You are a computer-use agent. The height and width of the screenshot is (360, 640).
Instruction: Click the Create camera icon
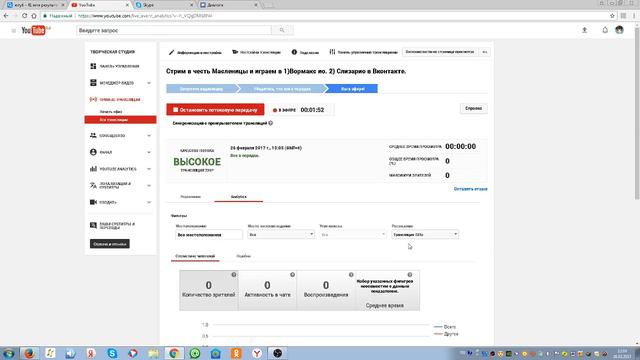click(93, 202)
